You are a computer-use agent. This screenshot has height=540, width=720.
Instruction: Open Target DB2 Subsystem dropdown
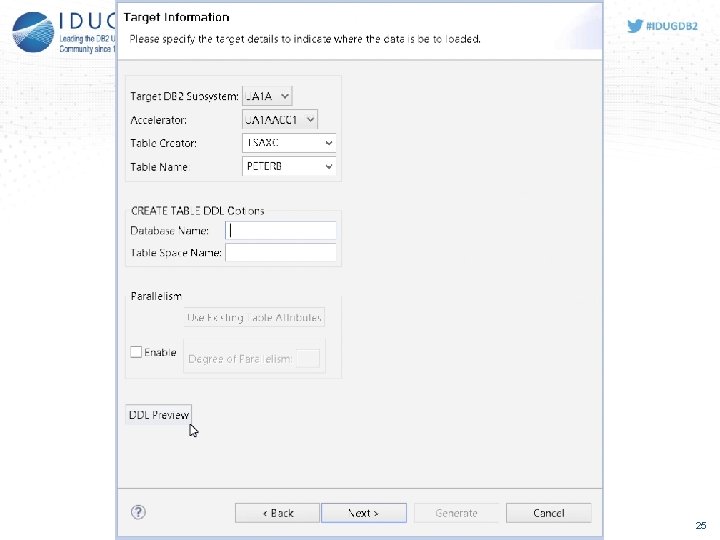pos(267,96)
